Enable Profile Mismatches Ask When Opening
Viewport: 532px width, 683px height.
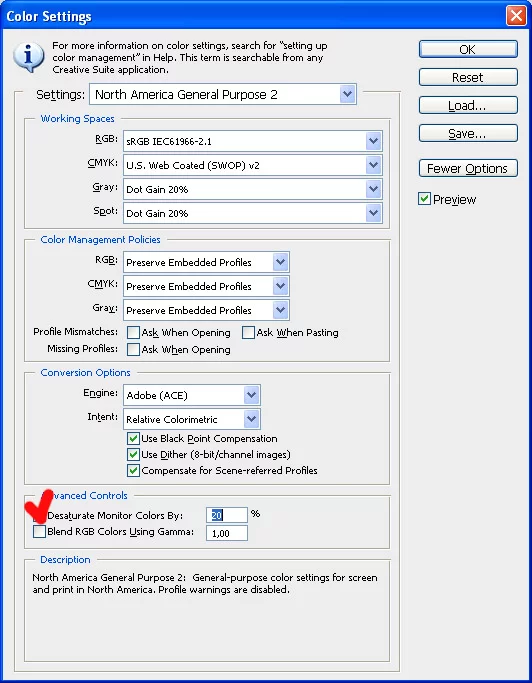[133, 333]
